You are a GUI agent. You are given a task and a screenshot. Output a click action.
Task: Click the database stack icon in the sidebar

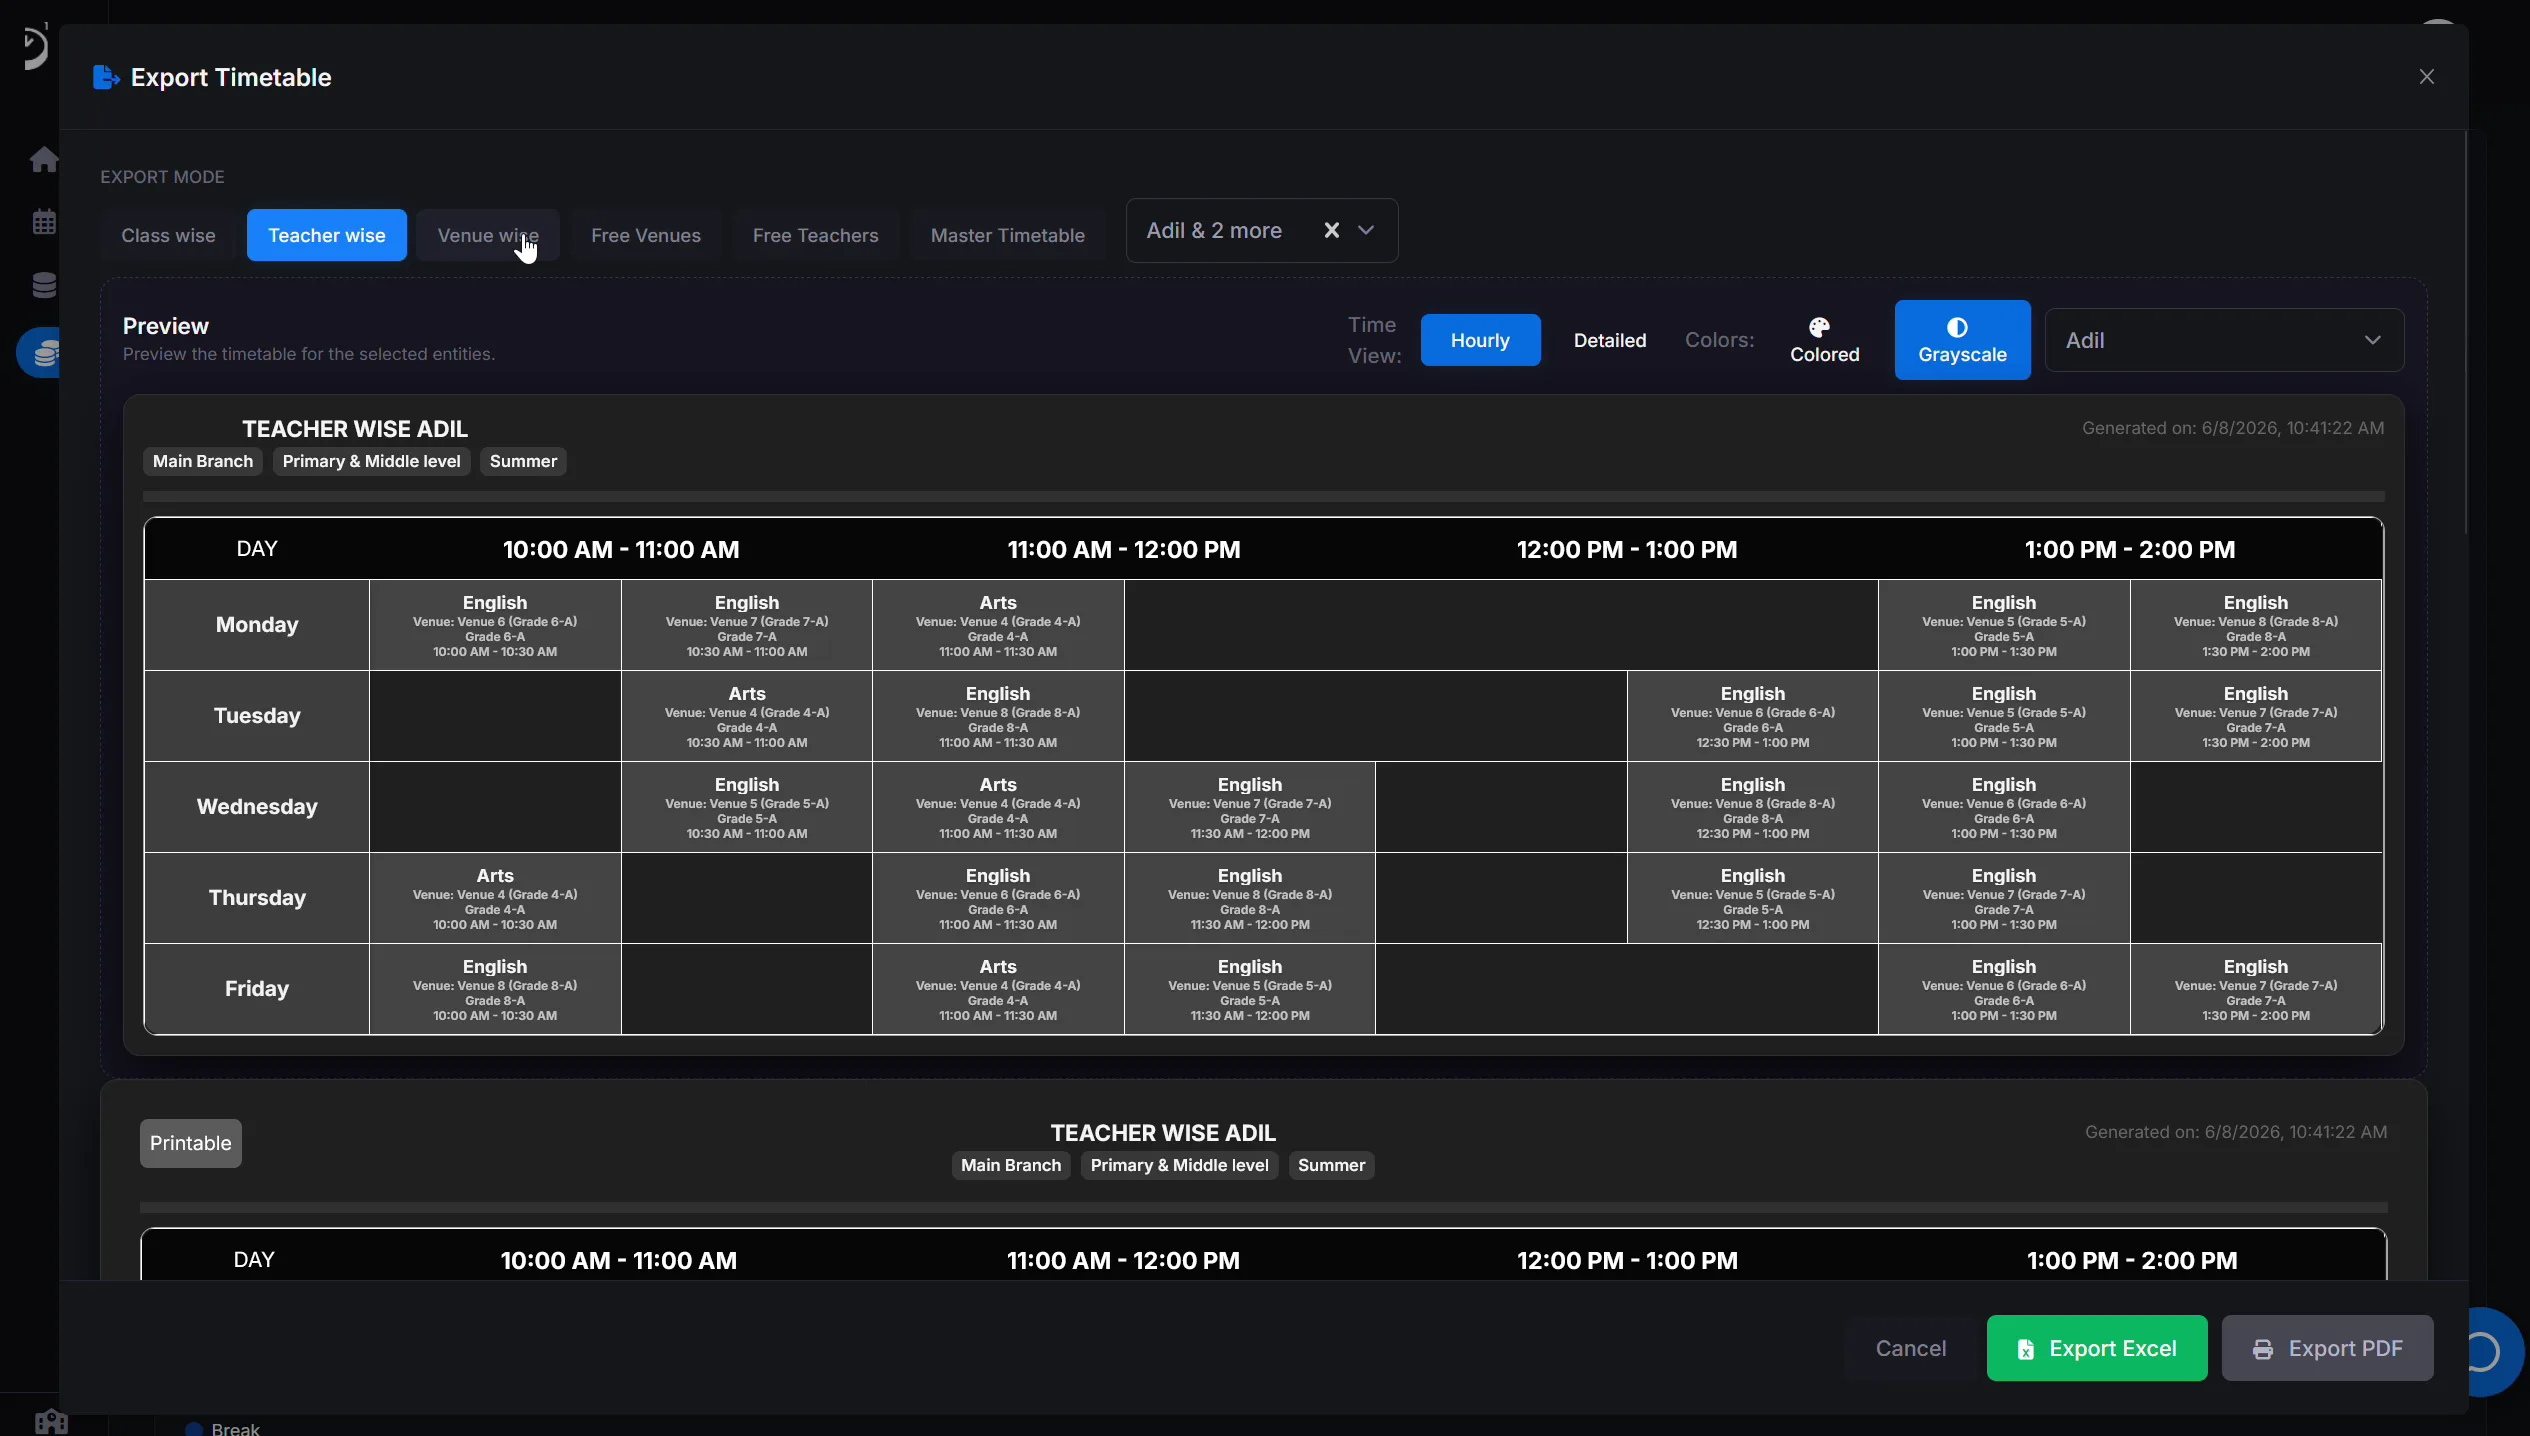(43, 285)
